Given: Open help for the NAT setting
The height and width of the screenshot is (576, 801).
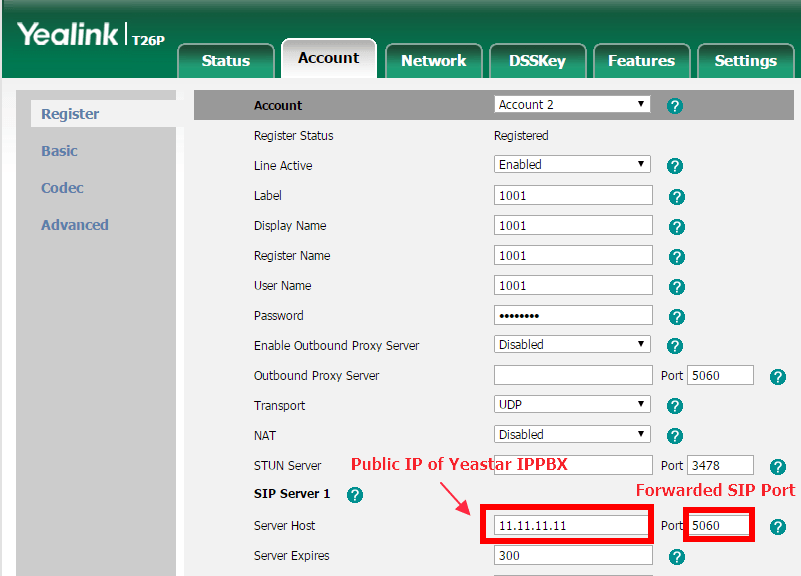Looking at the screenshot, I should click(675, 435).
